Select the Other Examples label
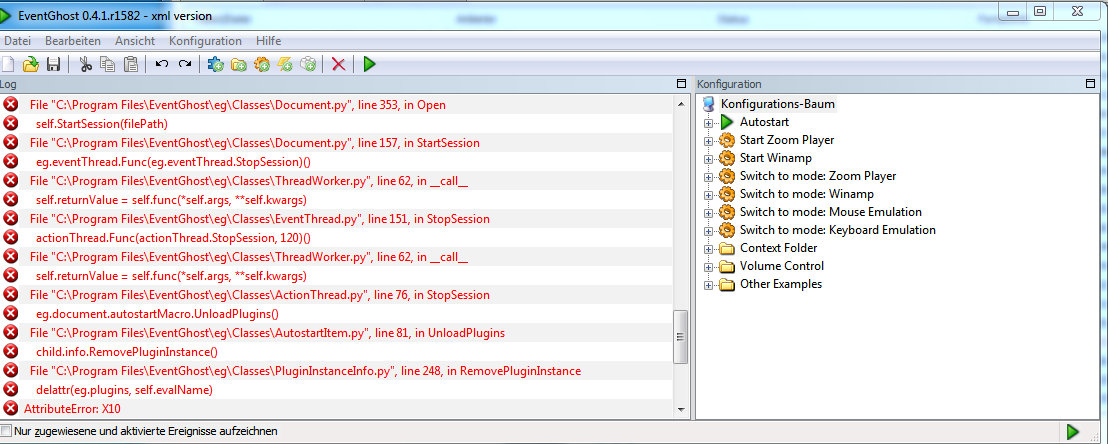1108x444 pixels. 781,284
